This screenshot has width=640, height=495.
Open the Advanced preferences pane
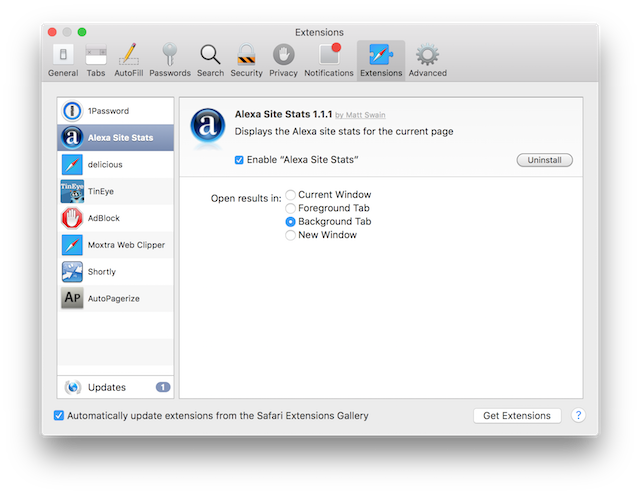point(427,59)
